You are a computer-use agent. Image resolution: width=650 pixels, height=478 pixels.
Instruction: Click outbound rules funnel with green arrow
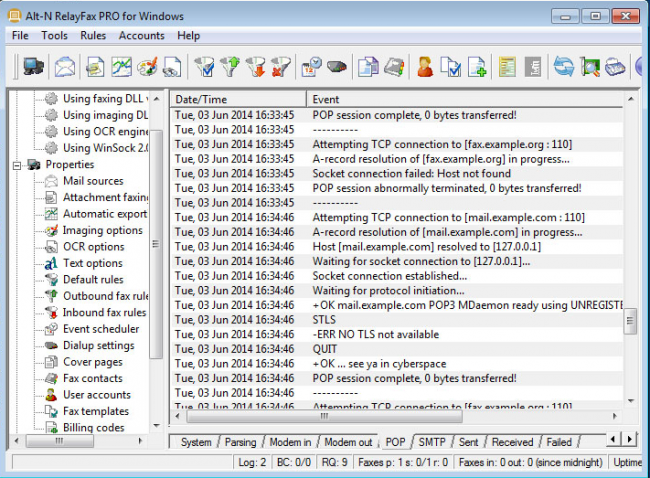click(230, 67)
